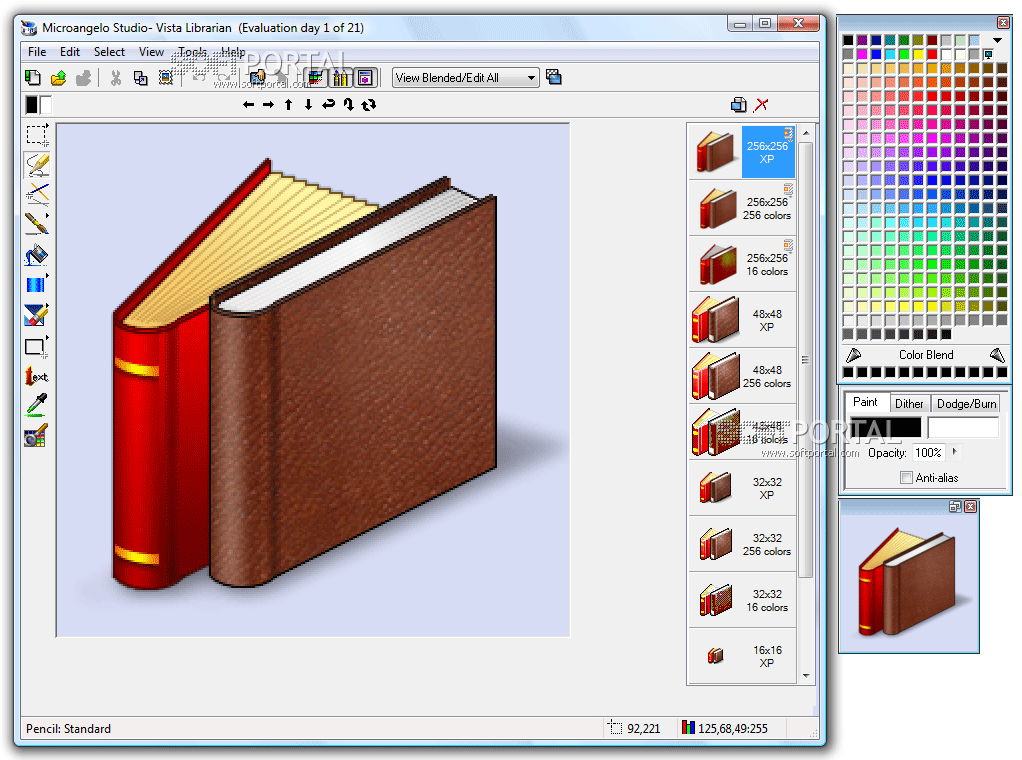Select the 256x256 XP image format

742,152
